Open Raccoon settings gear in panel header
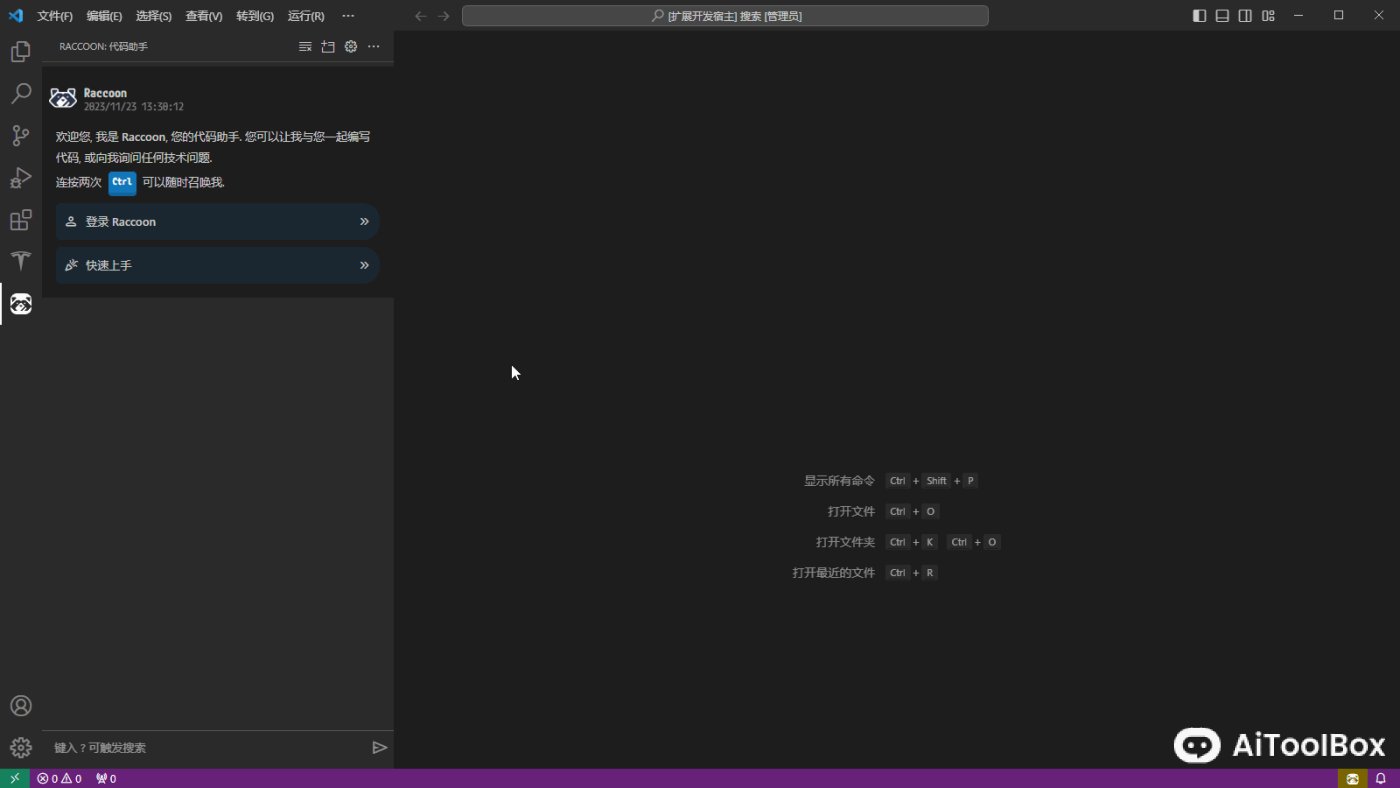 (351, 46)
